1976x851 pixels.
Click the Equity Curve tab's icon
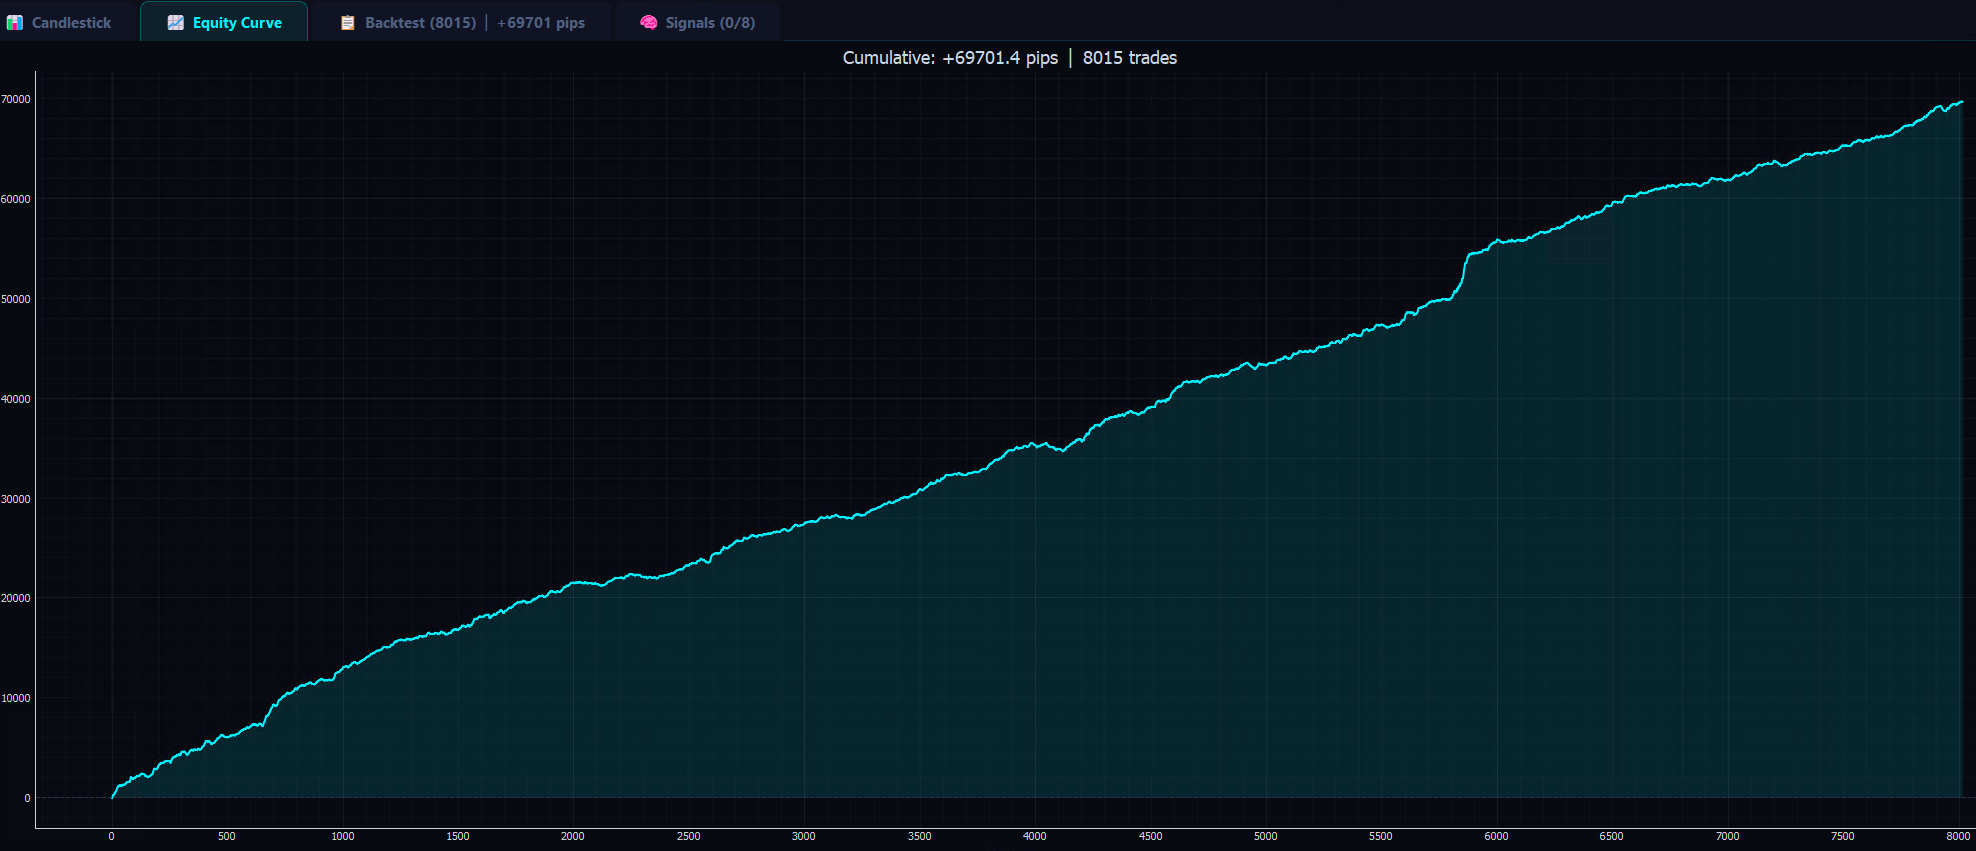click(176, 23)
